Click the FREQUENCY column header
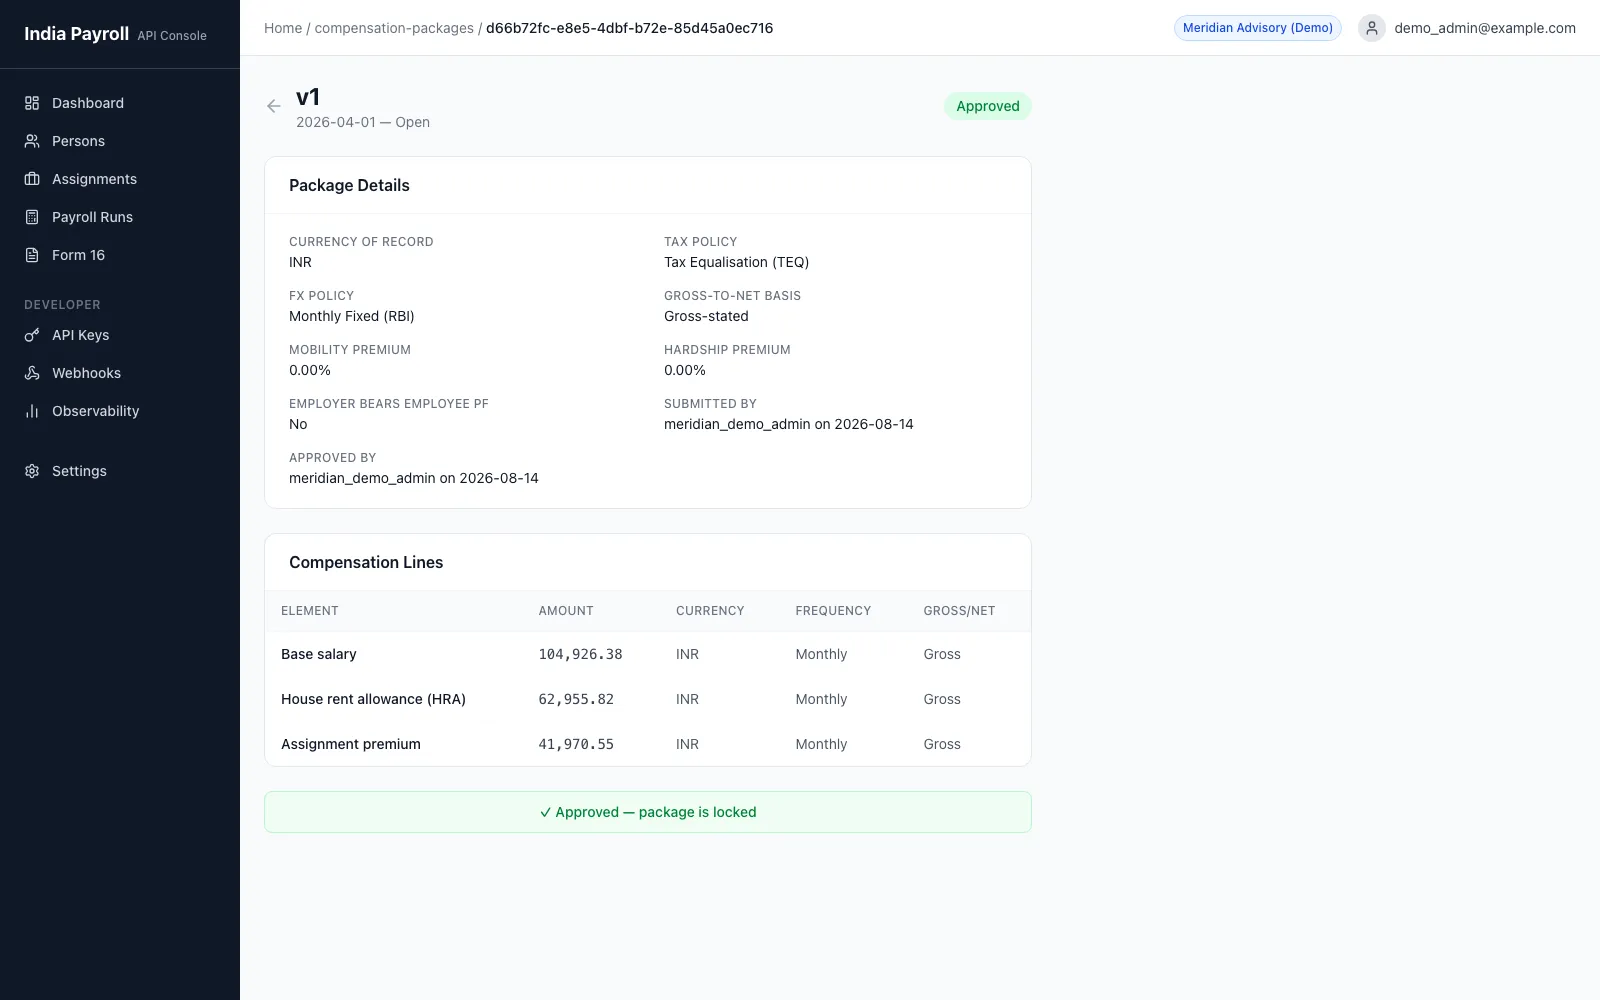The image size is (1600, 1000). pyautogui.click(x=833, y=611)
